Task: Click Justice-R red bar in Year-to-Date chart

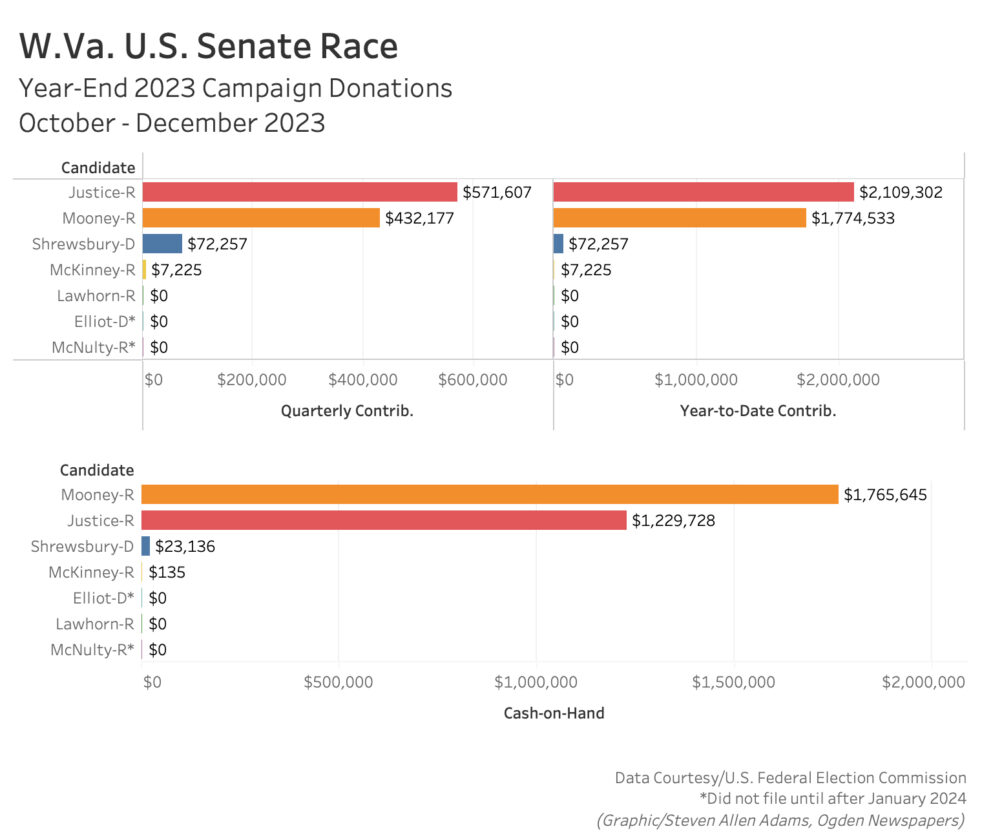Action: (x=703, y=192)
